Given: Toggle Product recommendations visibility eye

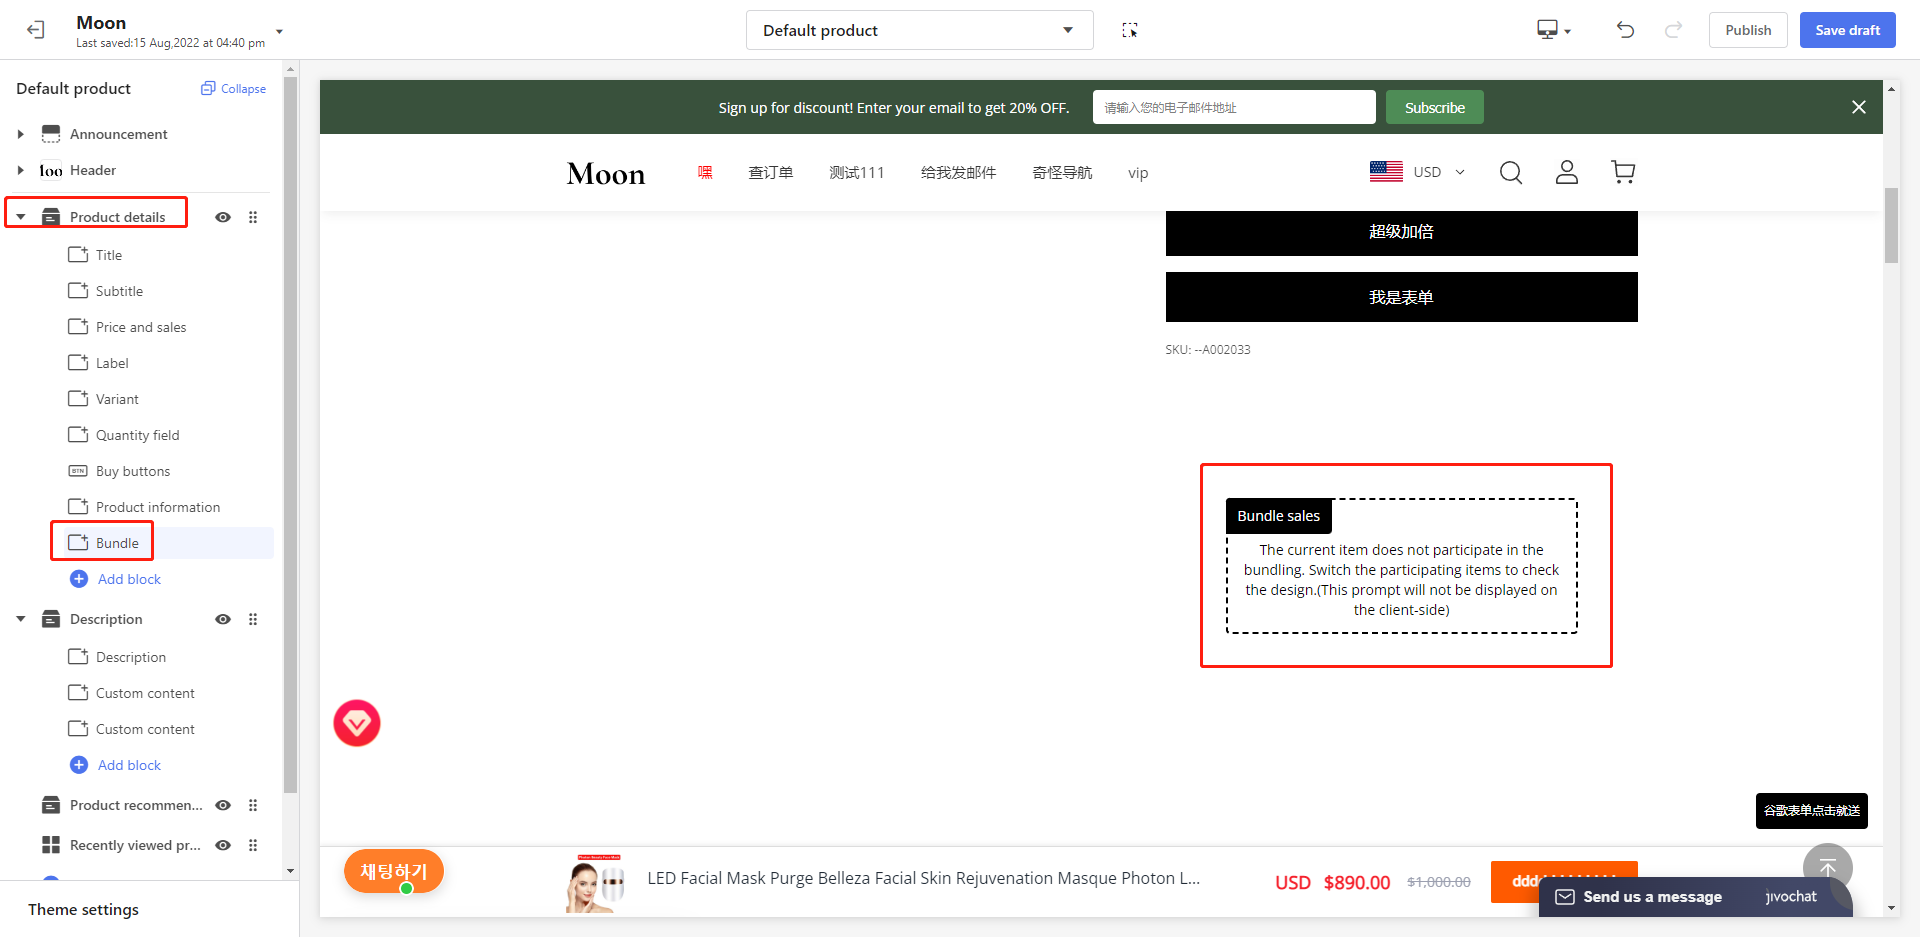Looking at the screenshot, I should point(223,805).
